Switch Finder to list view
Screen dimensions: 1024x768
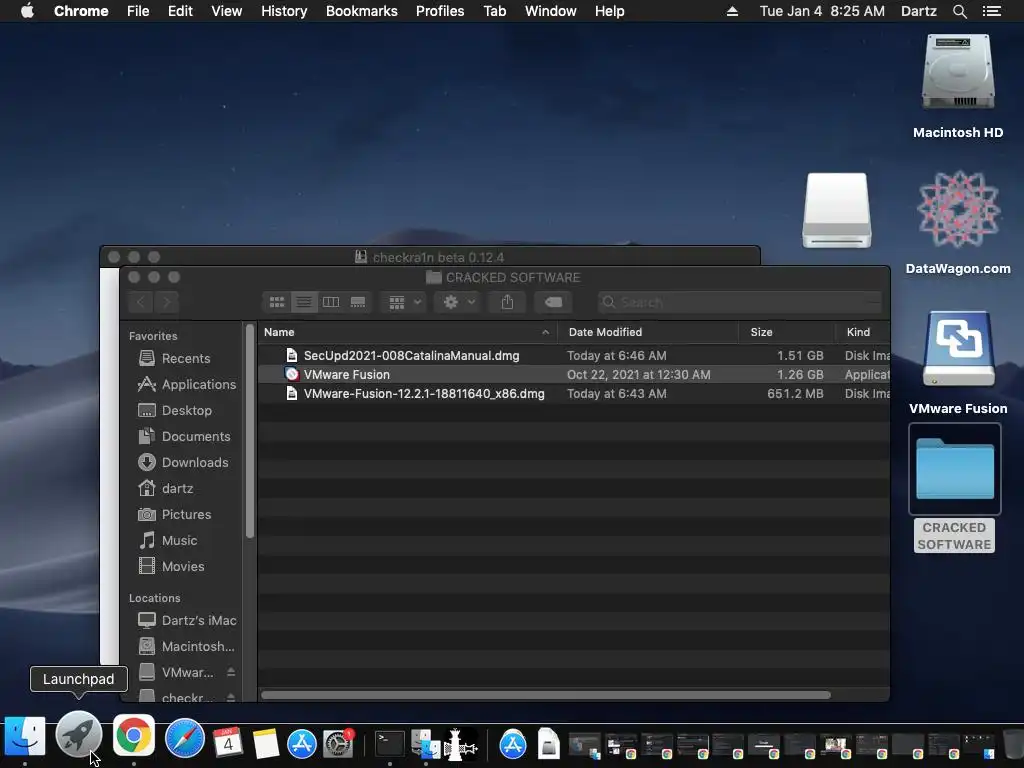coord(304,302)
